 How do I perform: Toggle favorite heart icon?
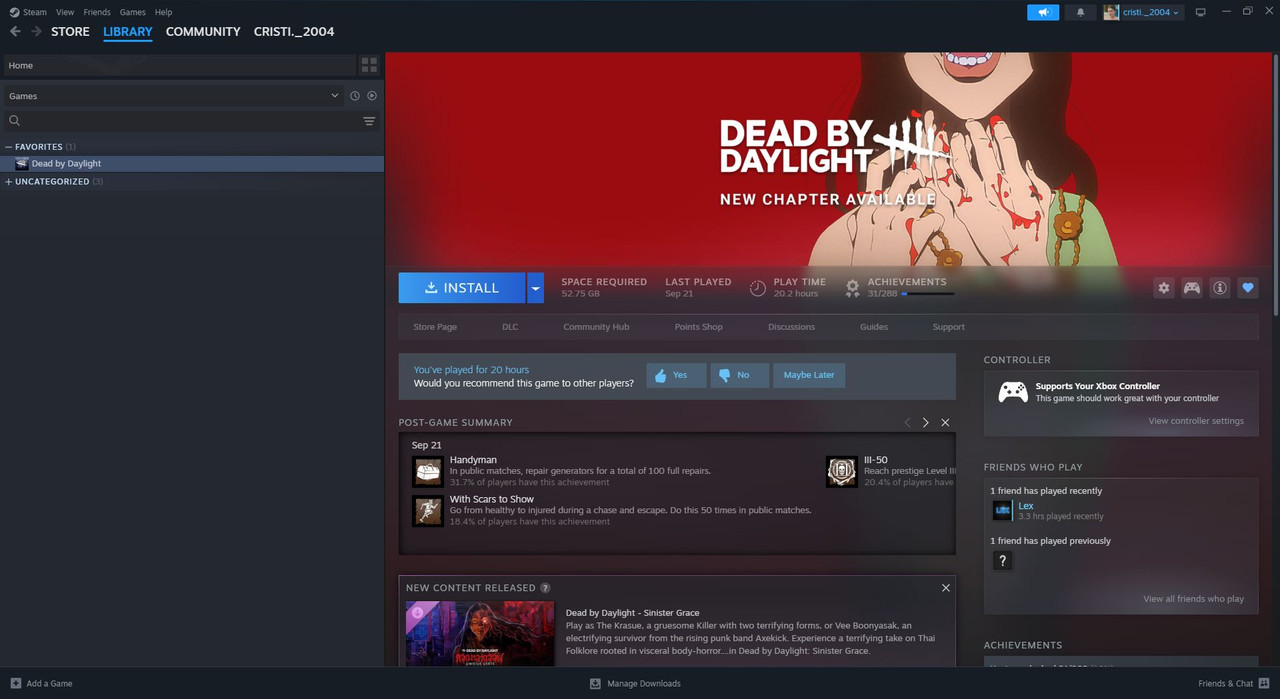click(x=1248, y=288)
